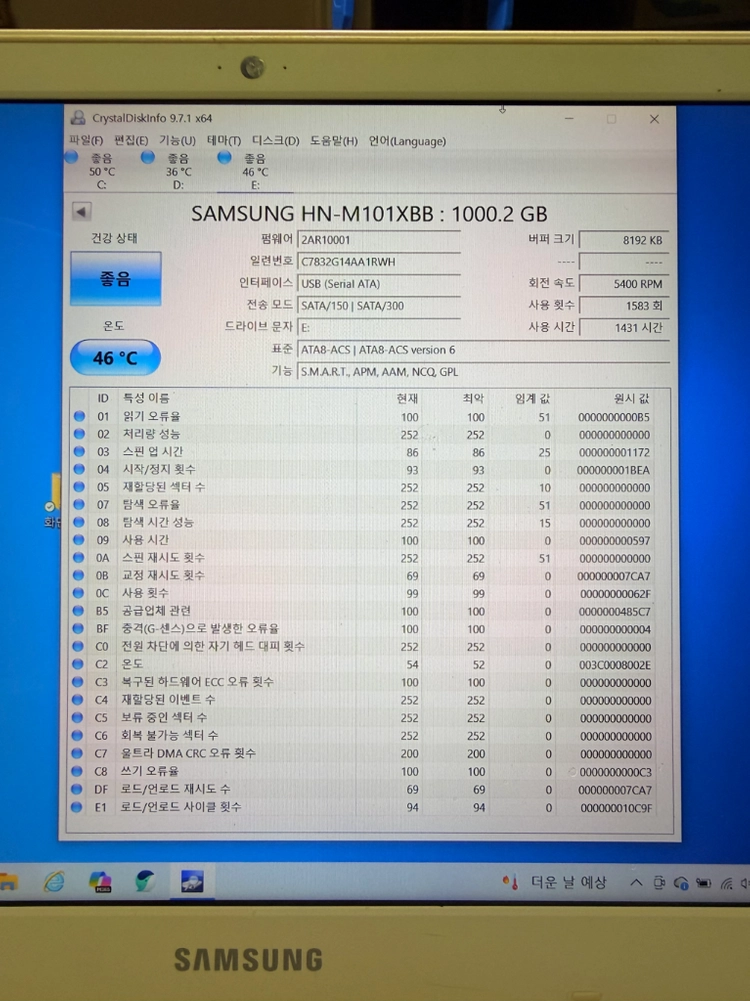Click the power on count field 1583 회
Screen dimensions: 750x1001
coord(624,306)
